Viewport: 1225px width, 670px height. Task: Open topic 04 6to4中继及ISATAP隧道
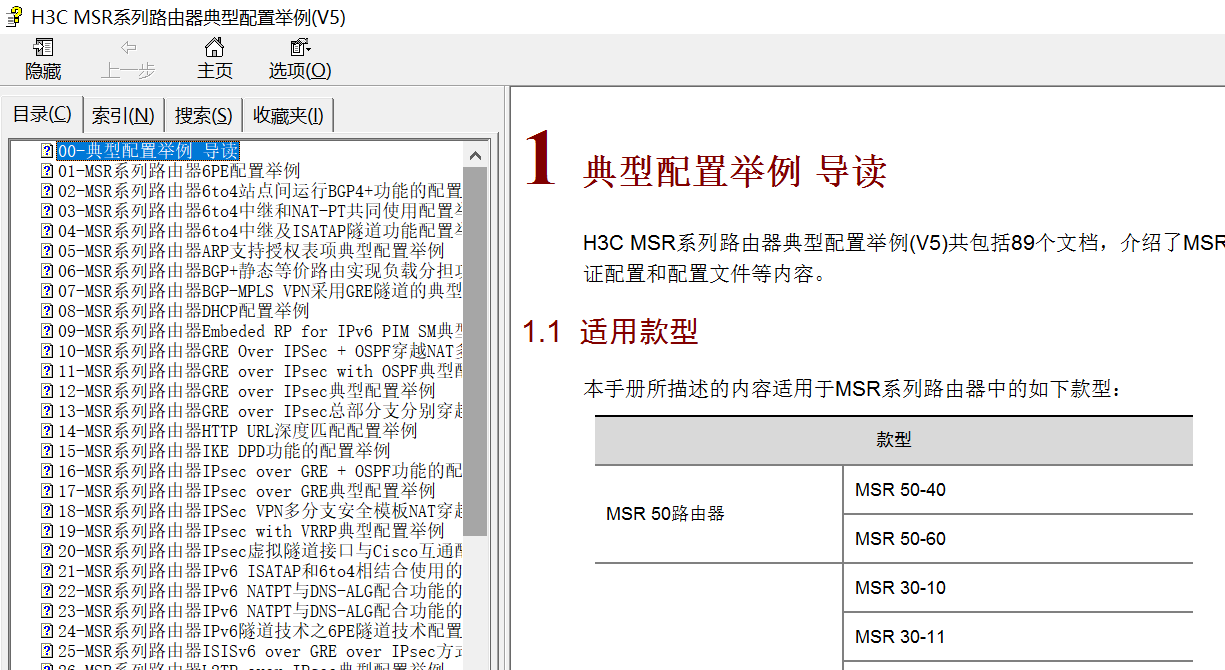tap(259, 231)
